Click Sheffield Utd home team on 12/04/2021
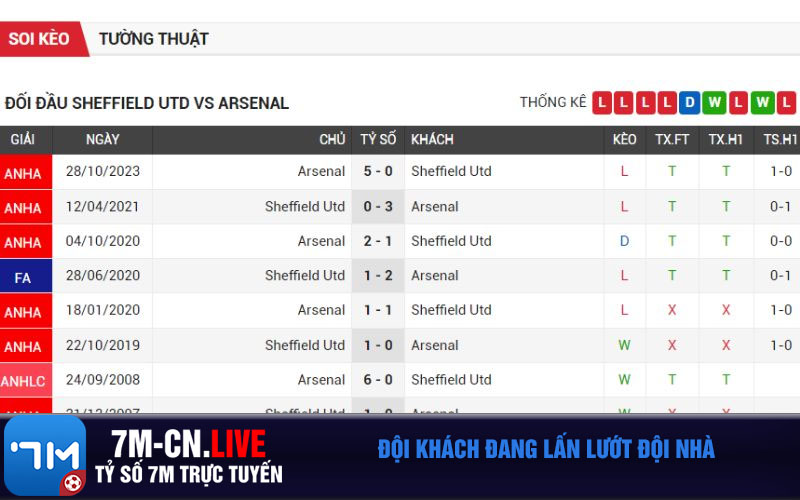Viewport: 800px width, 500px height. [x=305, y=207]
